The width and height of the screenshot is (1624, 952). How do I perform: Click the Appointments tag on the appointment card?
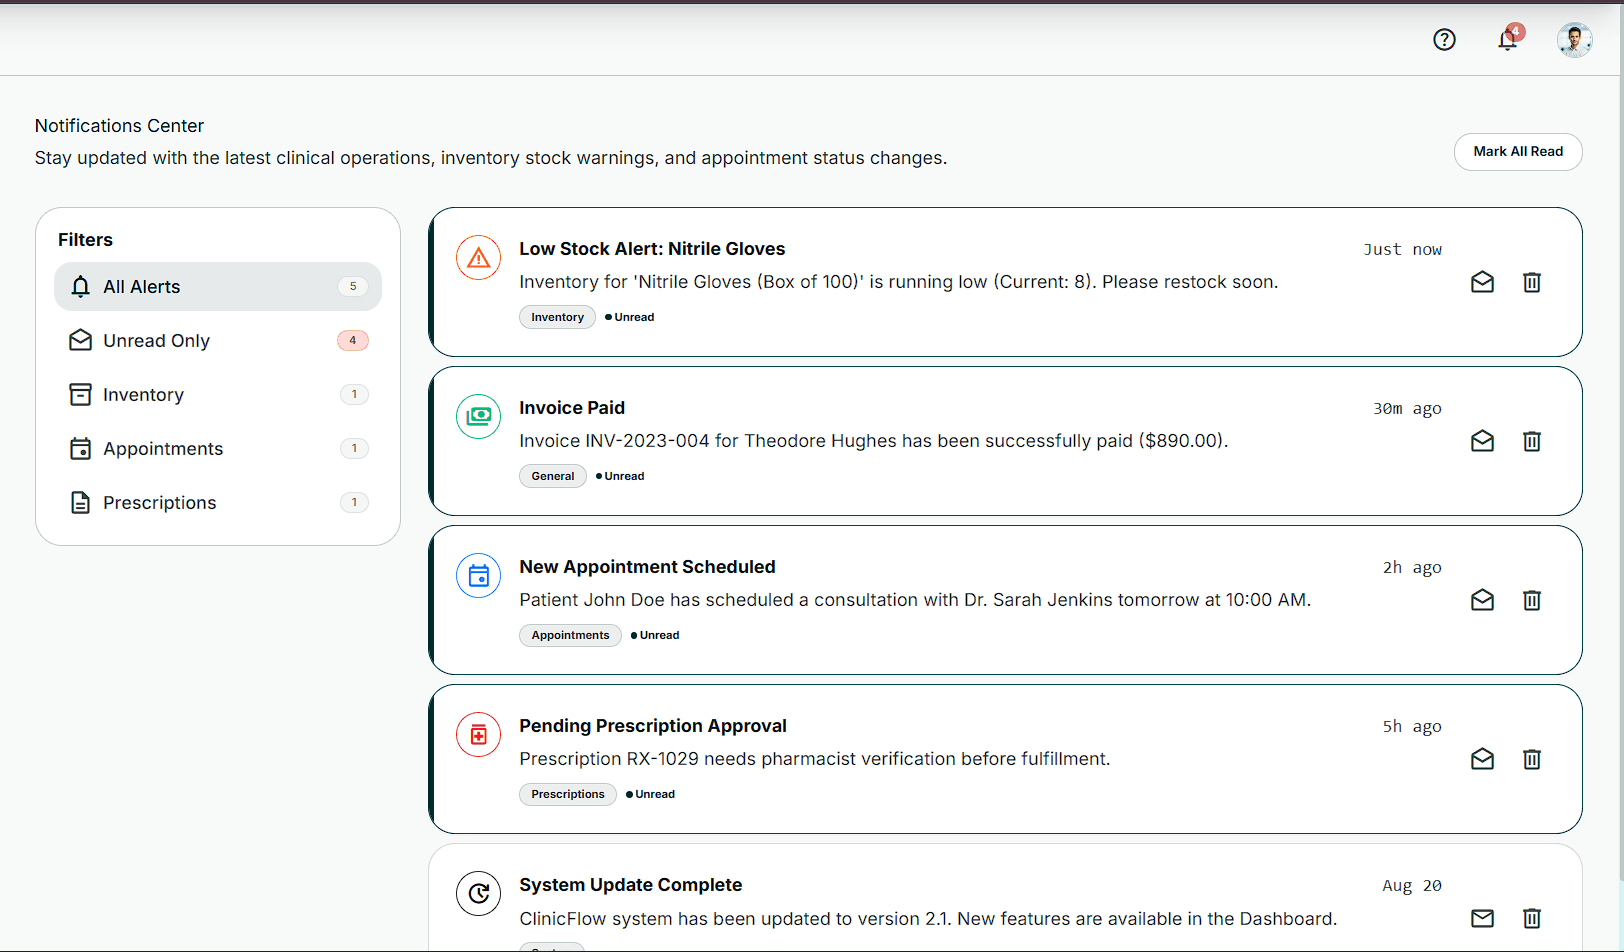570,635
